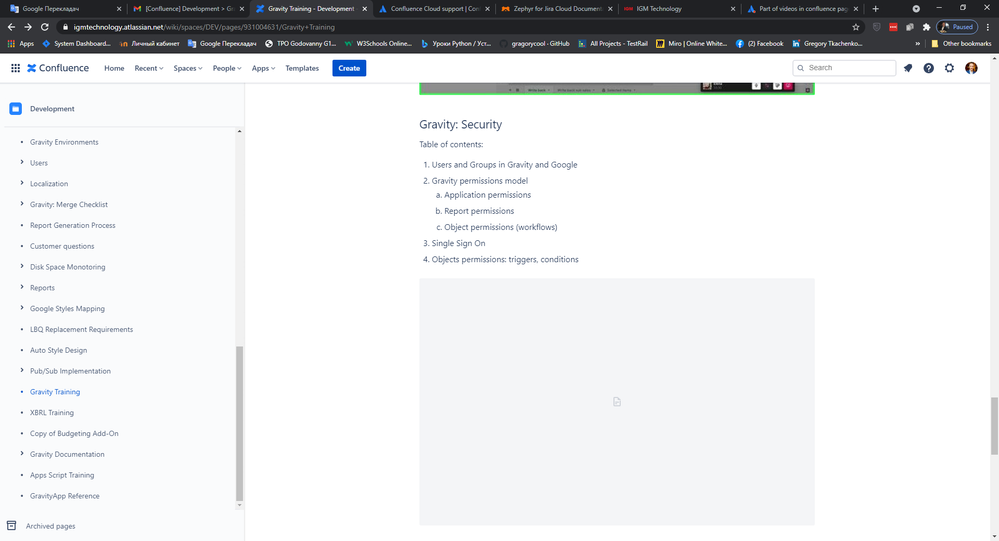This screenshot has height=541, width=999.
Task: Expand Disk Space Monotoring tree item
Action: (x=22, y=267)
